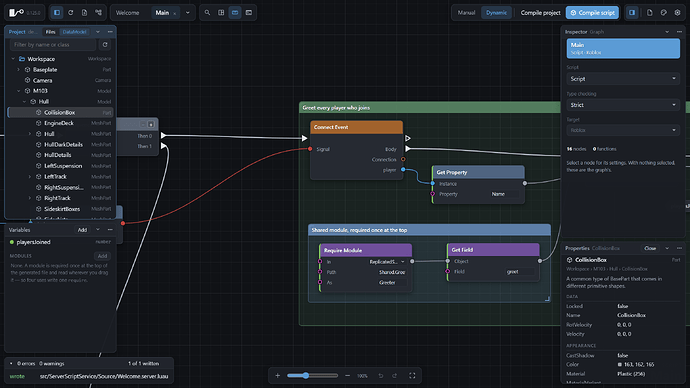Switch to Manual compile mode
Viewport: 690px width, 388px height.
pyautogui.click(x=466, y=13)
